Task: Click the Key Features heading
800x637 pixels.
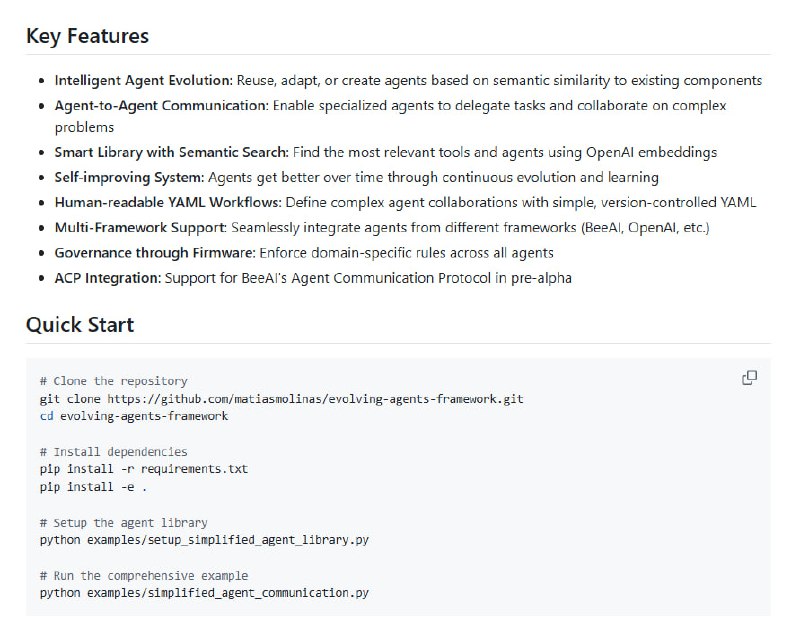Action: [87, 36]
